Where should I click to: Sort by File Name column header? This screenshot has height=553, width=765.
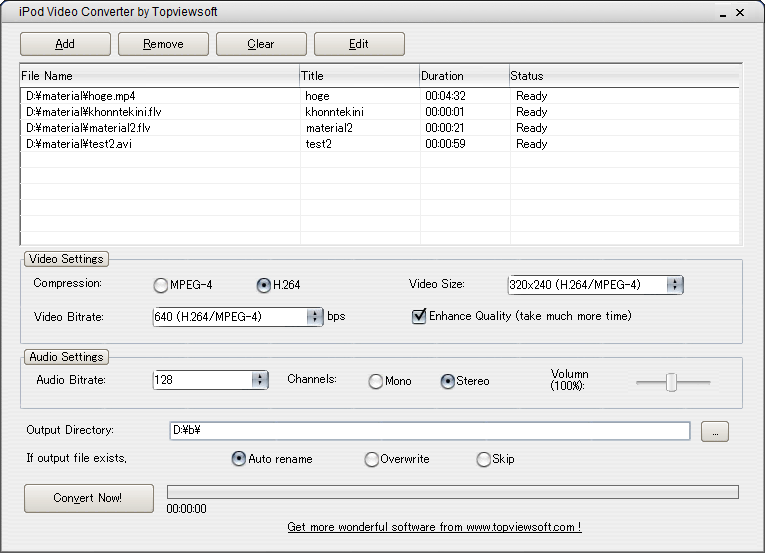pos(160,76)
